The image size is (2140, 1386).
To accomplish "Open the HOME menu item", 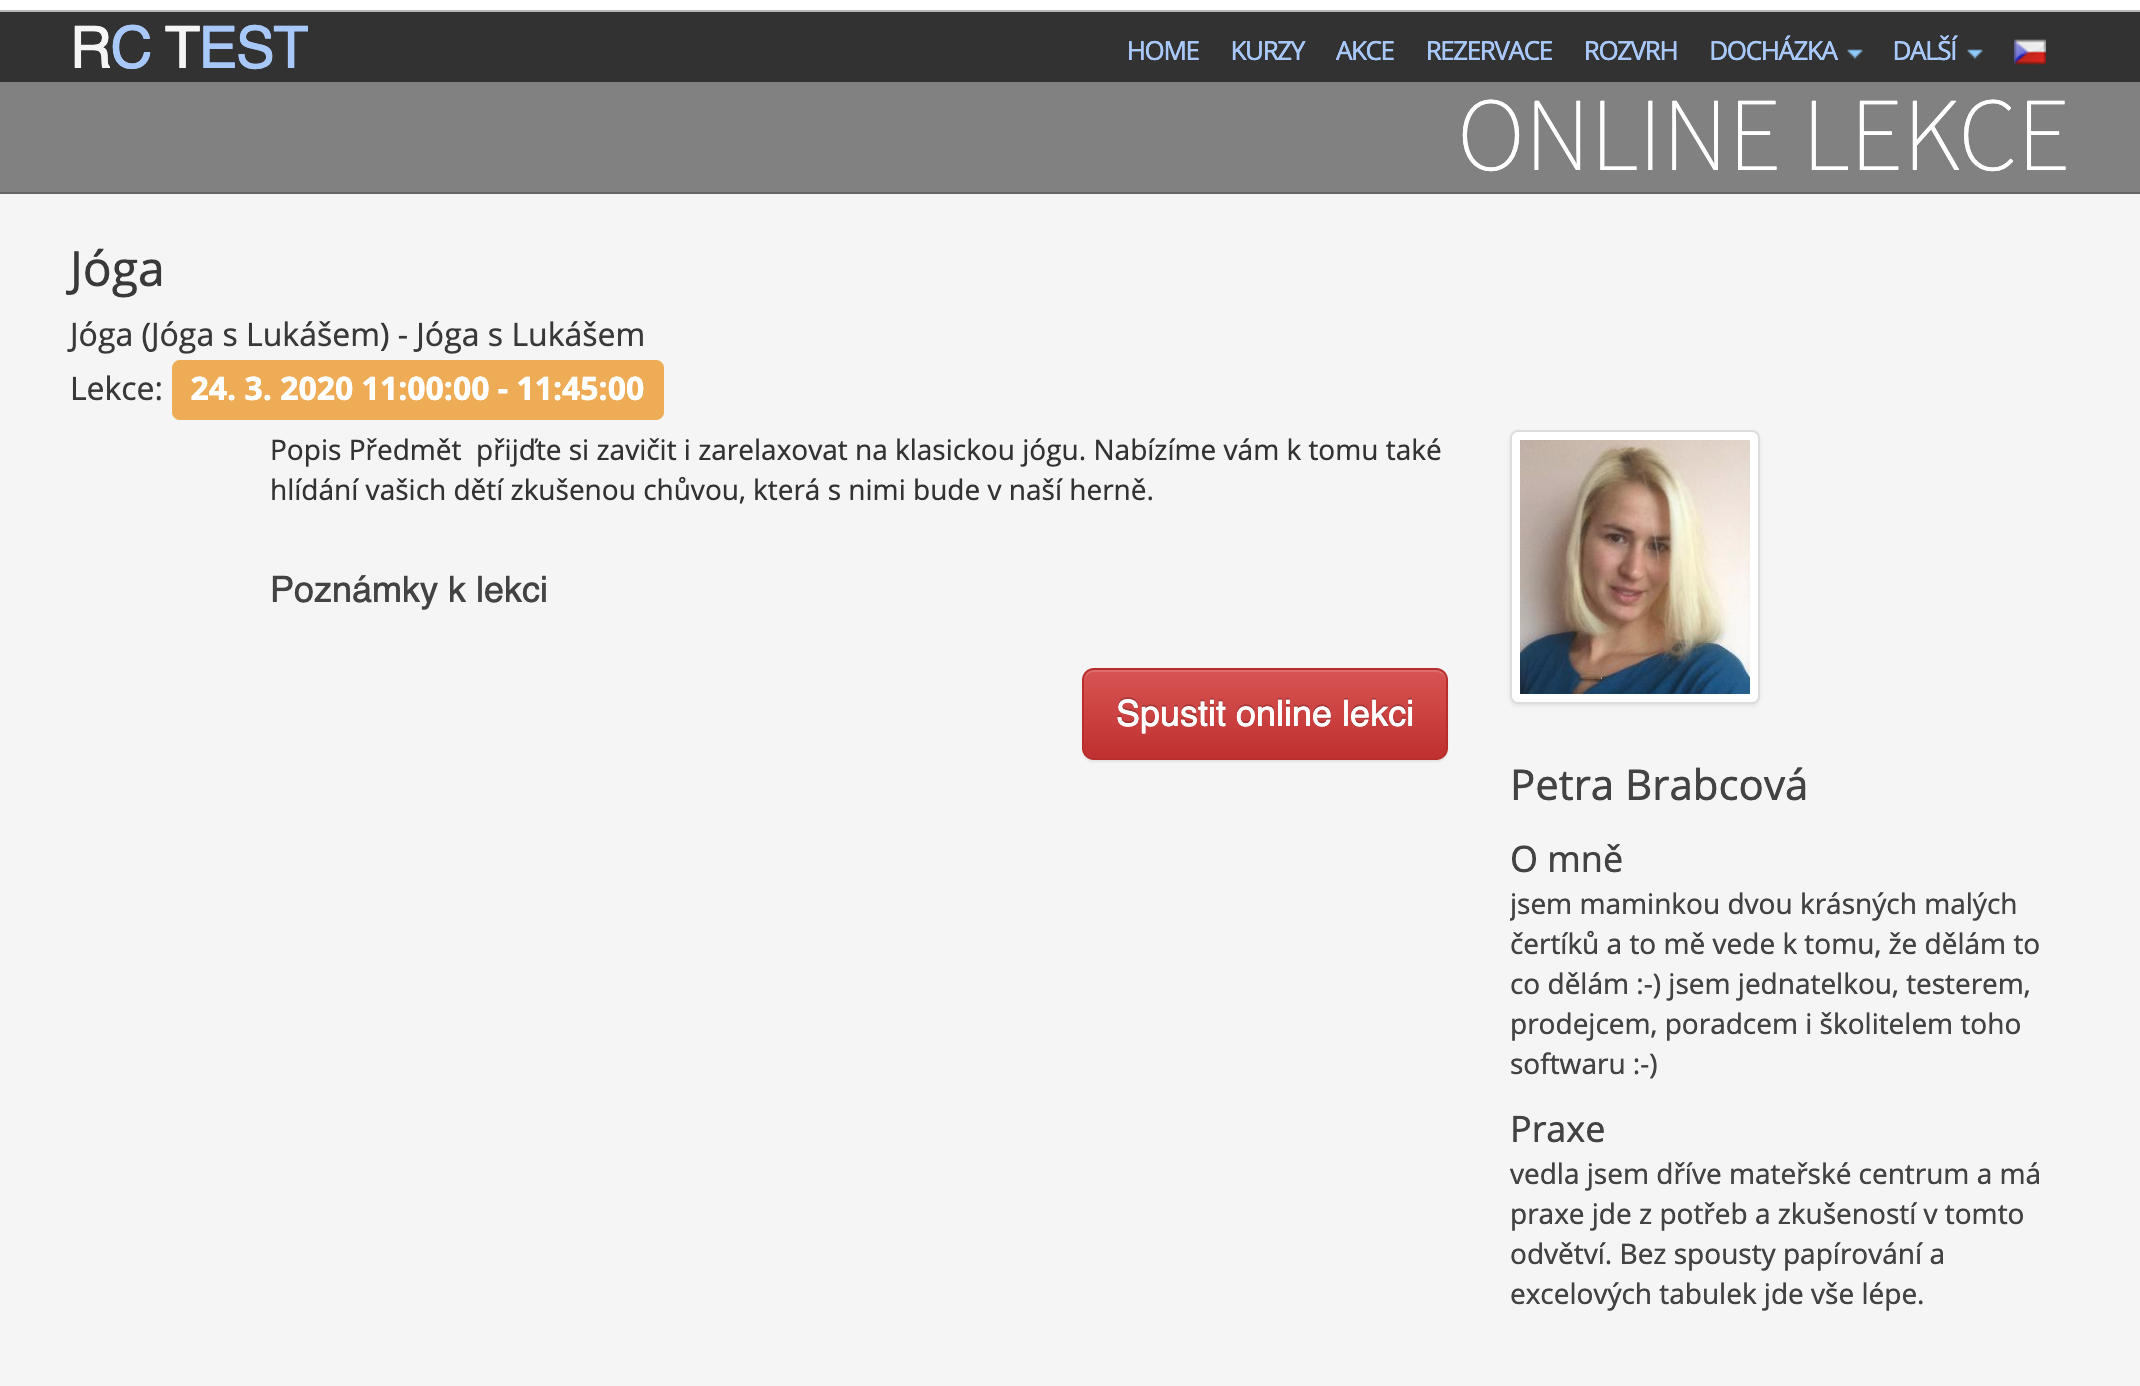I will (1162, 51).
